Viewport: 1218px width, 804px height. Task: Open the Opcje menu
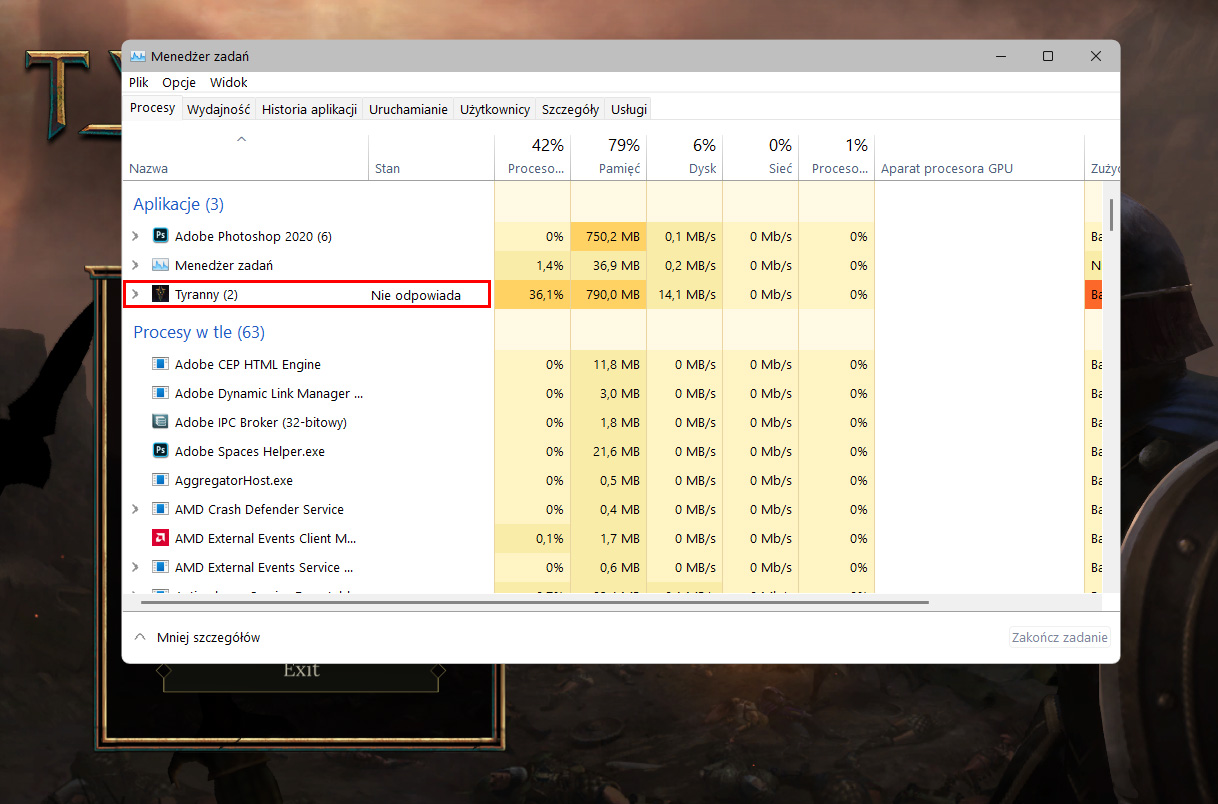(179, 82)
